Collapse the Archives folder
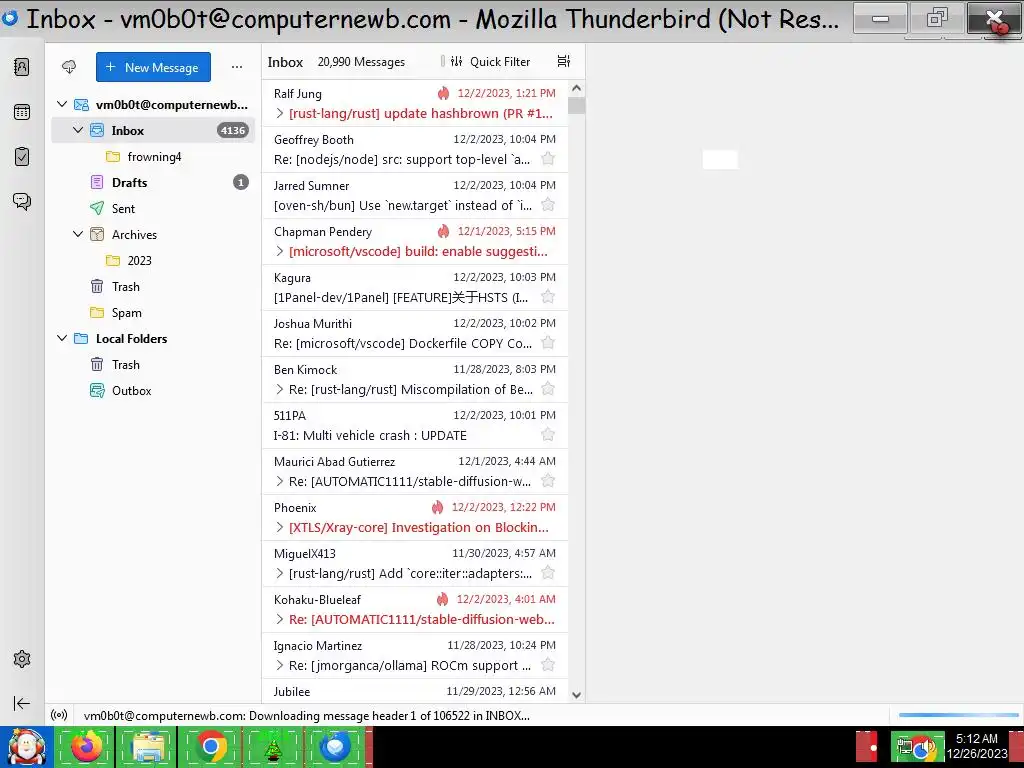 point(78,234)
